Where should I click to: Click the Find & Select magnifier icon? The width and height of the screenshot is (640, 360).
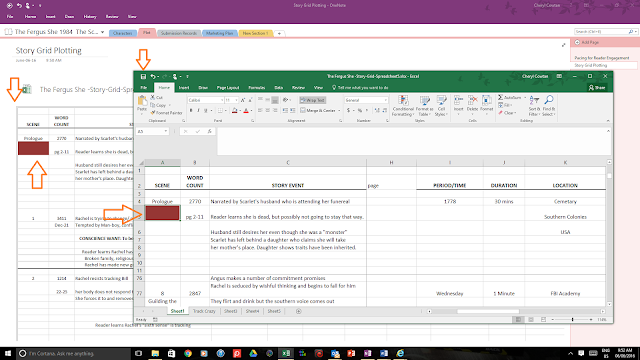point(549,100)
